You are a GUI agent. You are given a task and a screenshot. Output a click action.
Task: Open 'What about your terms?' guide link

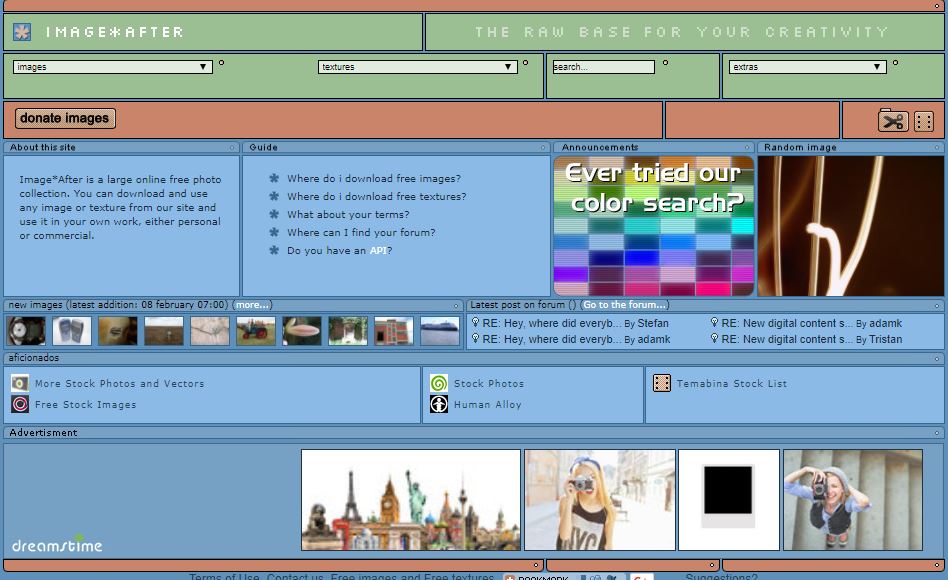pos(348,214)
